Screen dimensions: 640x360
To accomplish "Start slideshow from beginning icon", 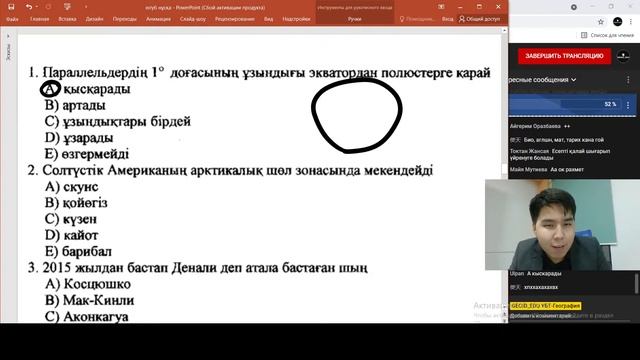I will (x=67, y=7).
